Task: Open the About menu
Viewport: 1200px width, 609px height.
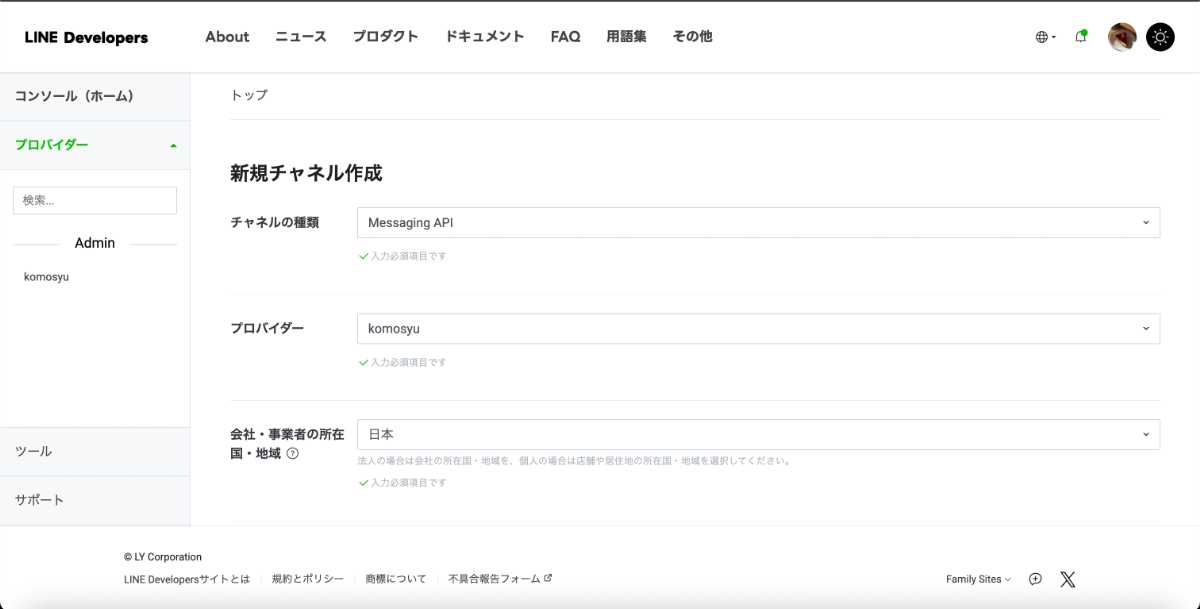Action: coord(227,36)
